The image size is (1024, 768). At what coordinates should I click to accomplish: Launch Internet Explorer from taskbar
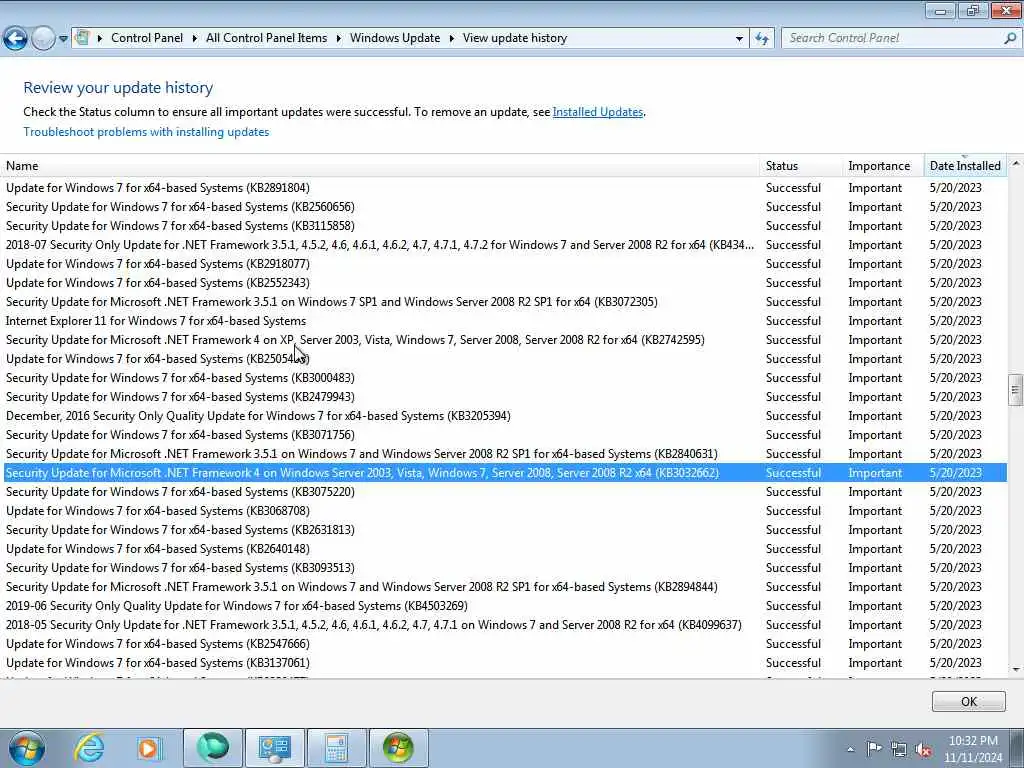coord(89,748)
